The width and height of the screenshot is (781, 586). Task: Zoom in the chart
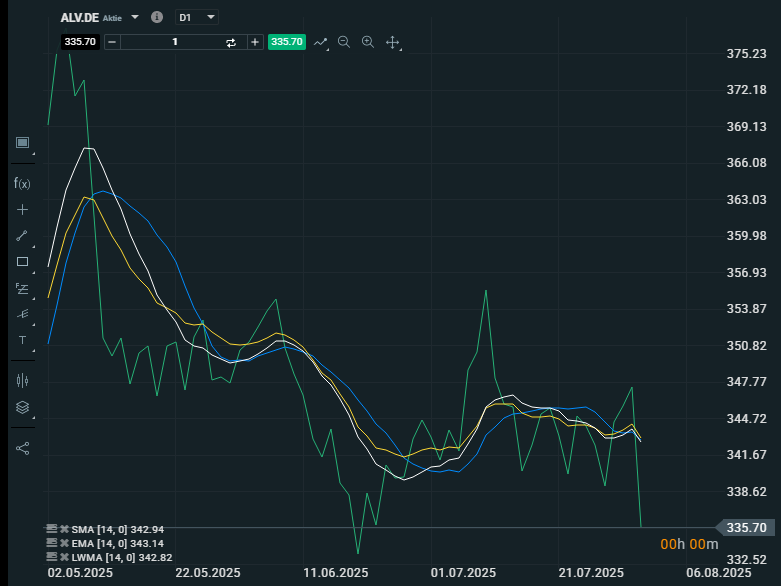point(368,42)
